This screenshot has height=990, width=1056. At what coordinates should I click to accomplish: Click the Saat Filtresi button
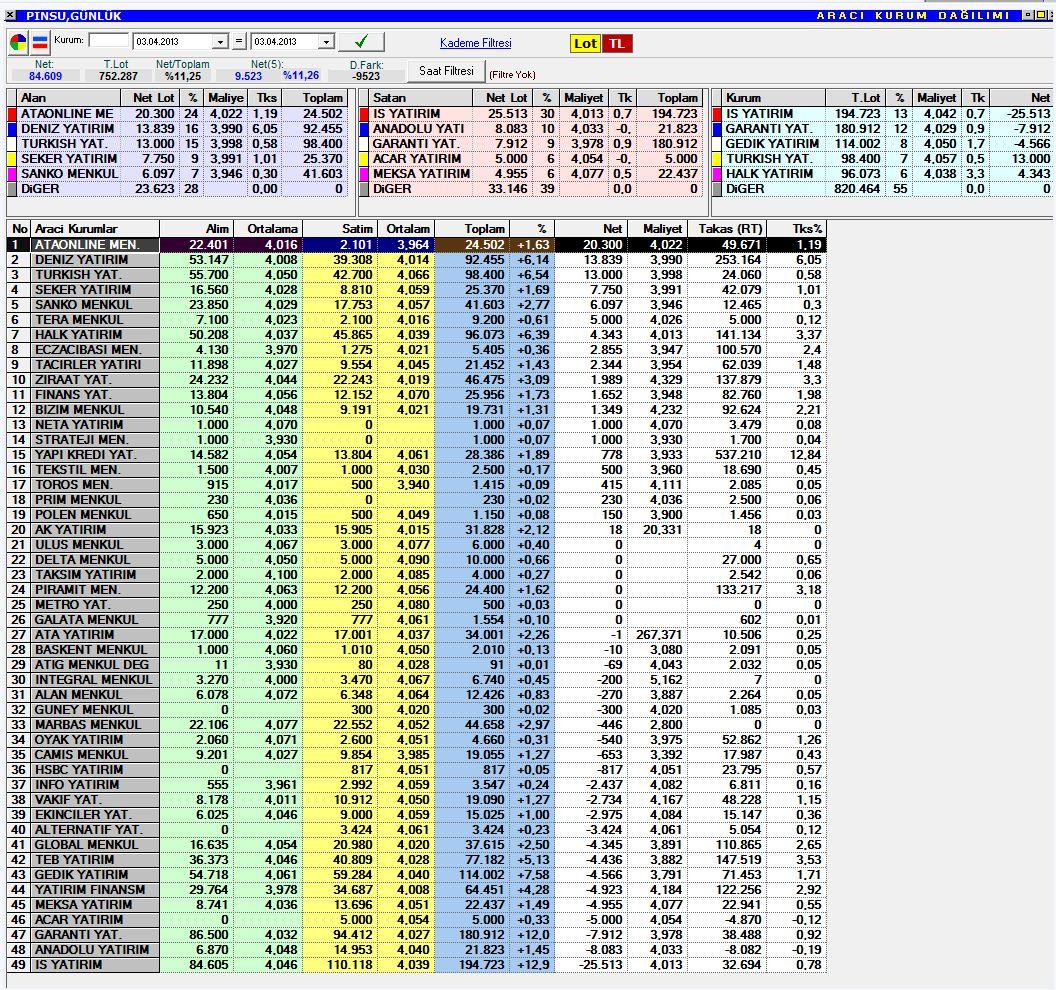tap(446, 71)
